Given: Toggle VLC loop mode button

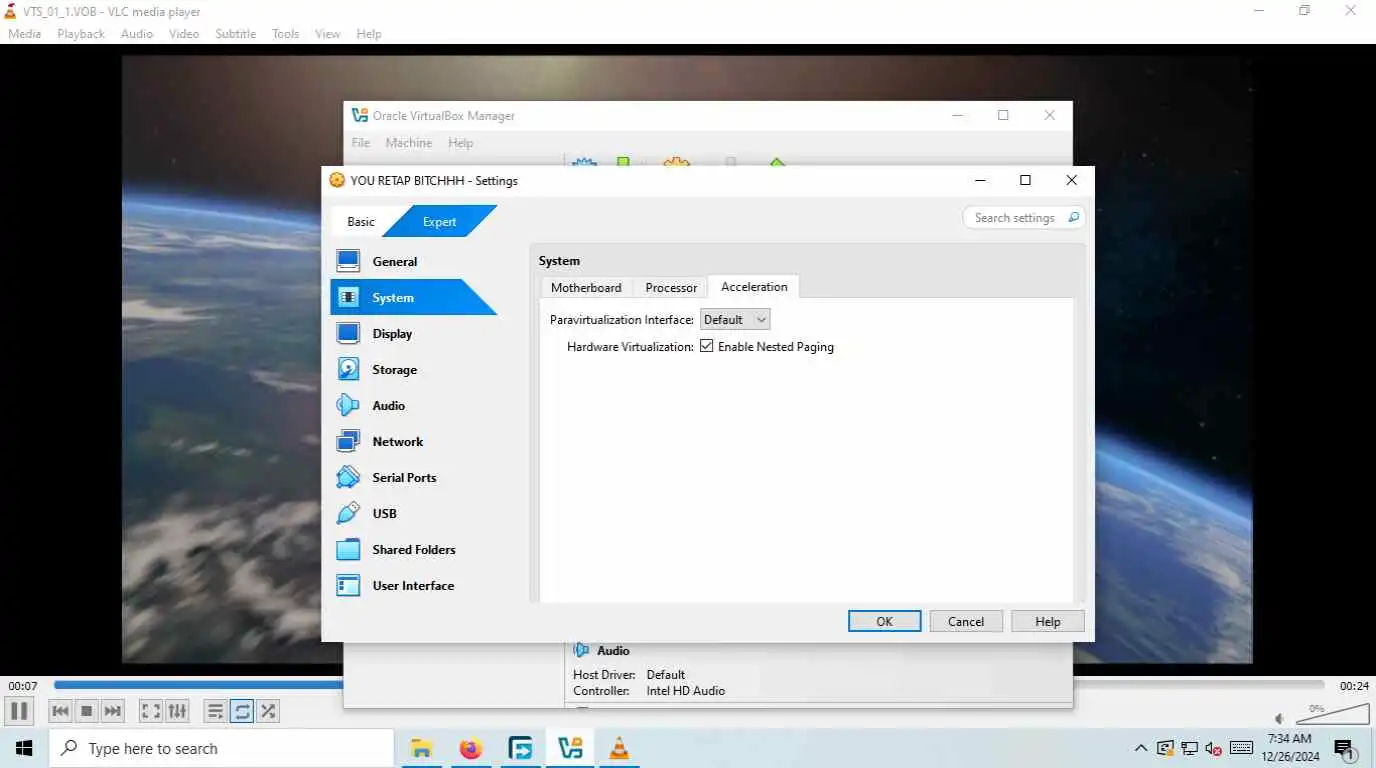Looking at the screenshot, I should tap(242, 711).
